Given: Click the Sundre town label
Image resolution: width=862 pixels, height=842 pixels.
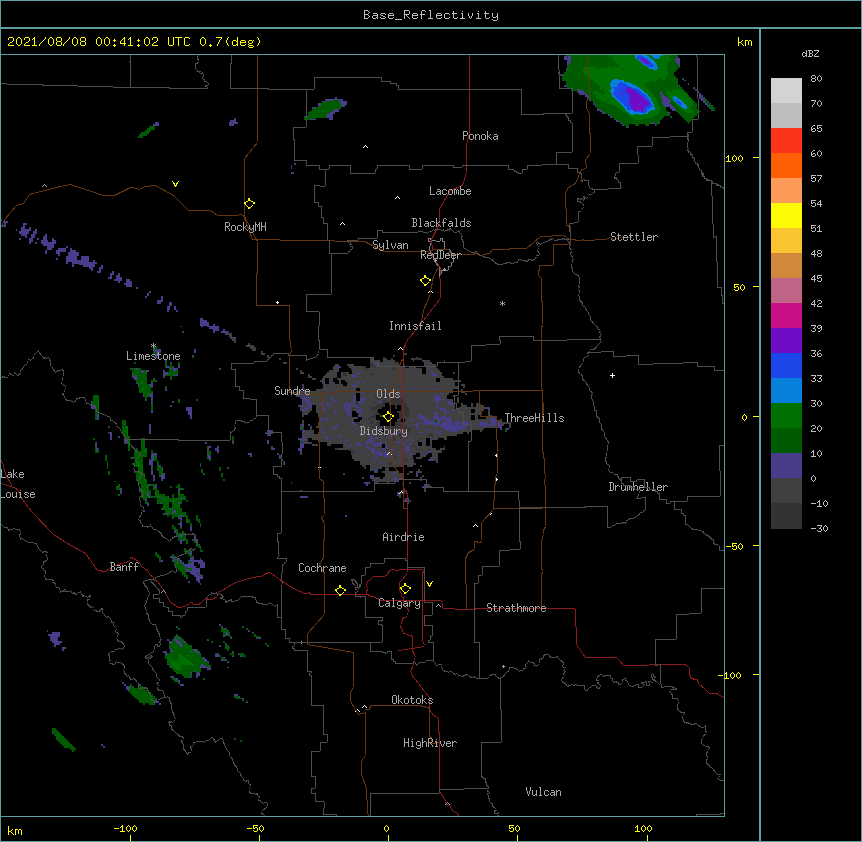Looking at the screenshot, I should (x=292, y=391).
